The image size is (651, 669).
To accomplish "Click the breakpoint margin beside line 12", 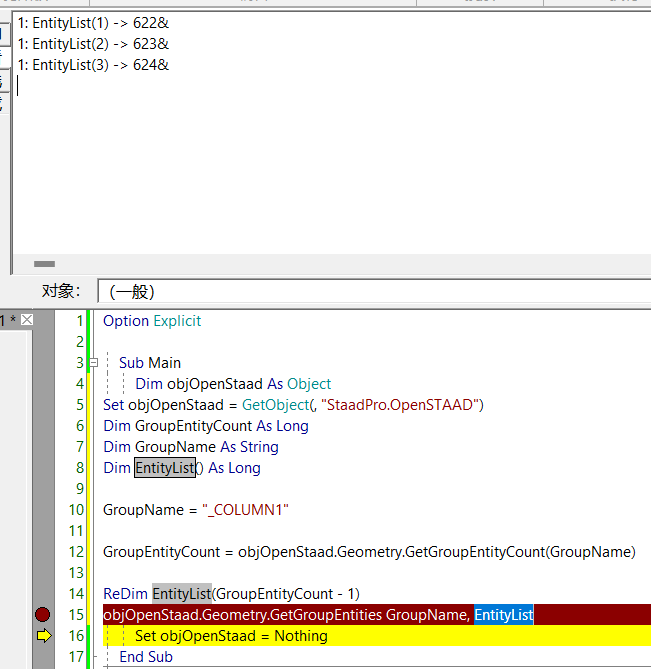I will click(42, 552).
